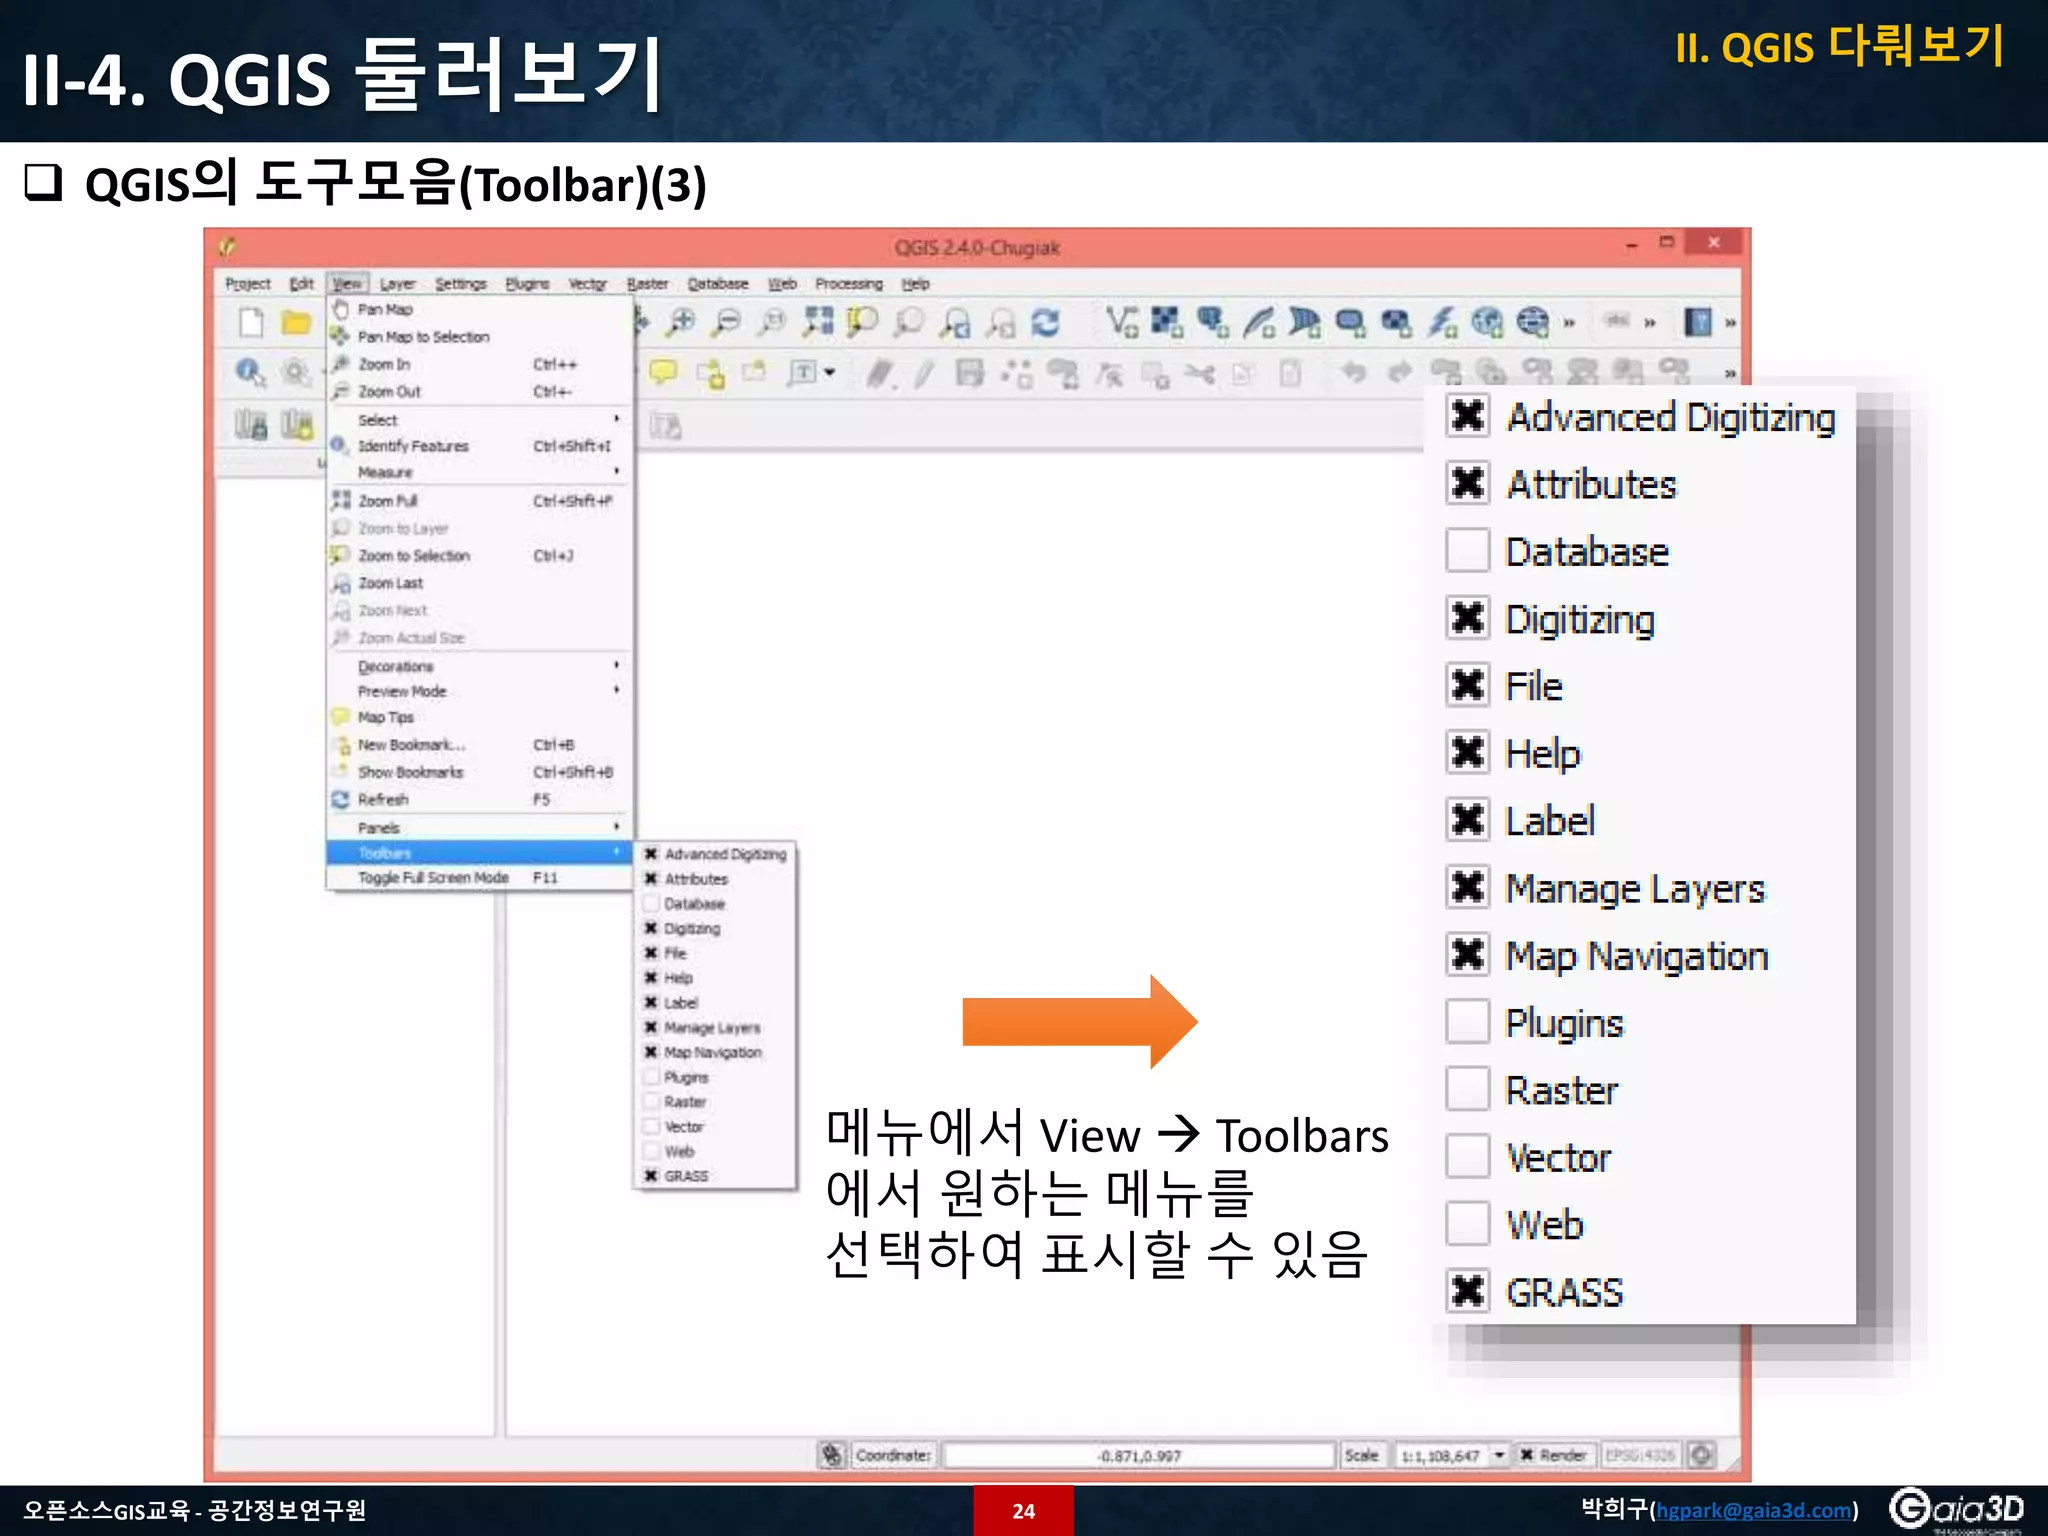Open the hgpark@gaia3d.com email link
The height and width of the screenshot is (1536, 2048).
[x=1753, y=1510]
